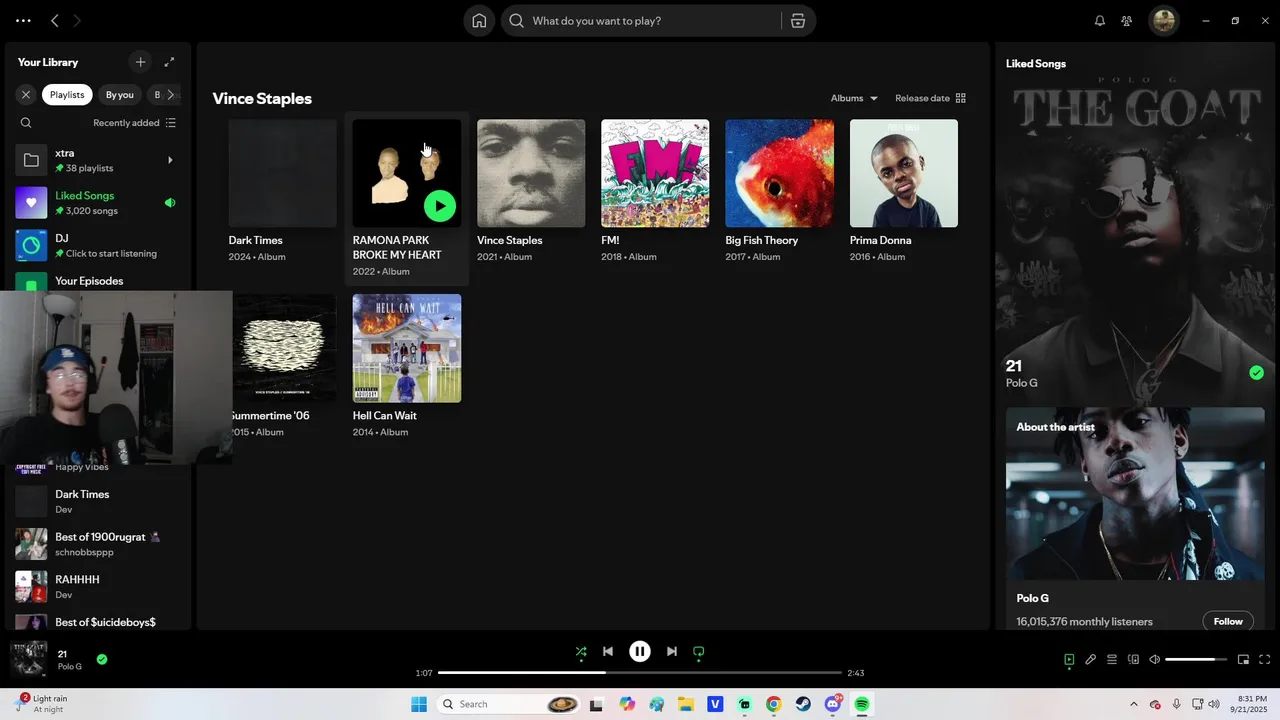Select the By you filter chip
The image size is (1280, 720).
click(120, 95)
